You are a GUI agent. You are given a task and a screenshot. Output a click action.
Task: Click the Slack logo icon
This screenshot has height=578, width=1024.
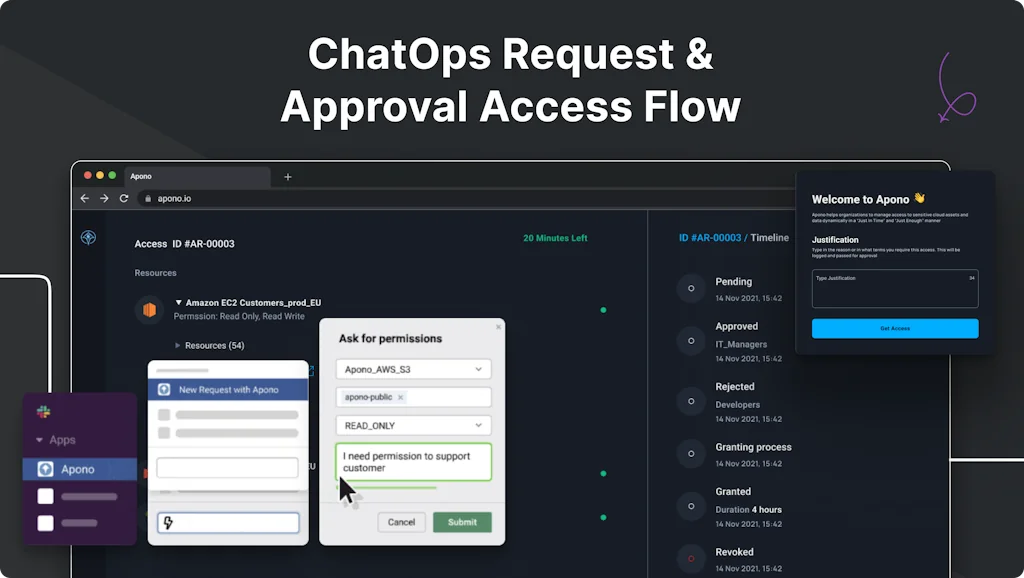[44, 411]
